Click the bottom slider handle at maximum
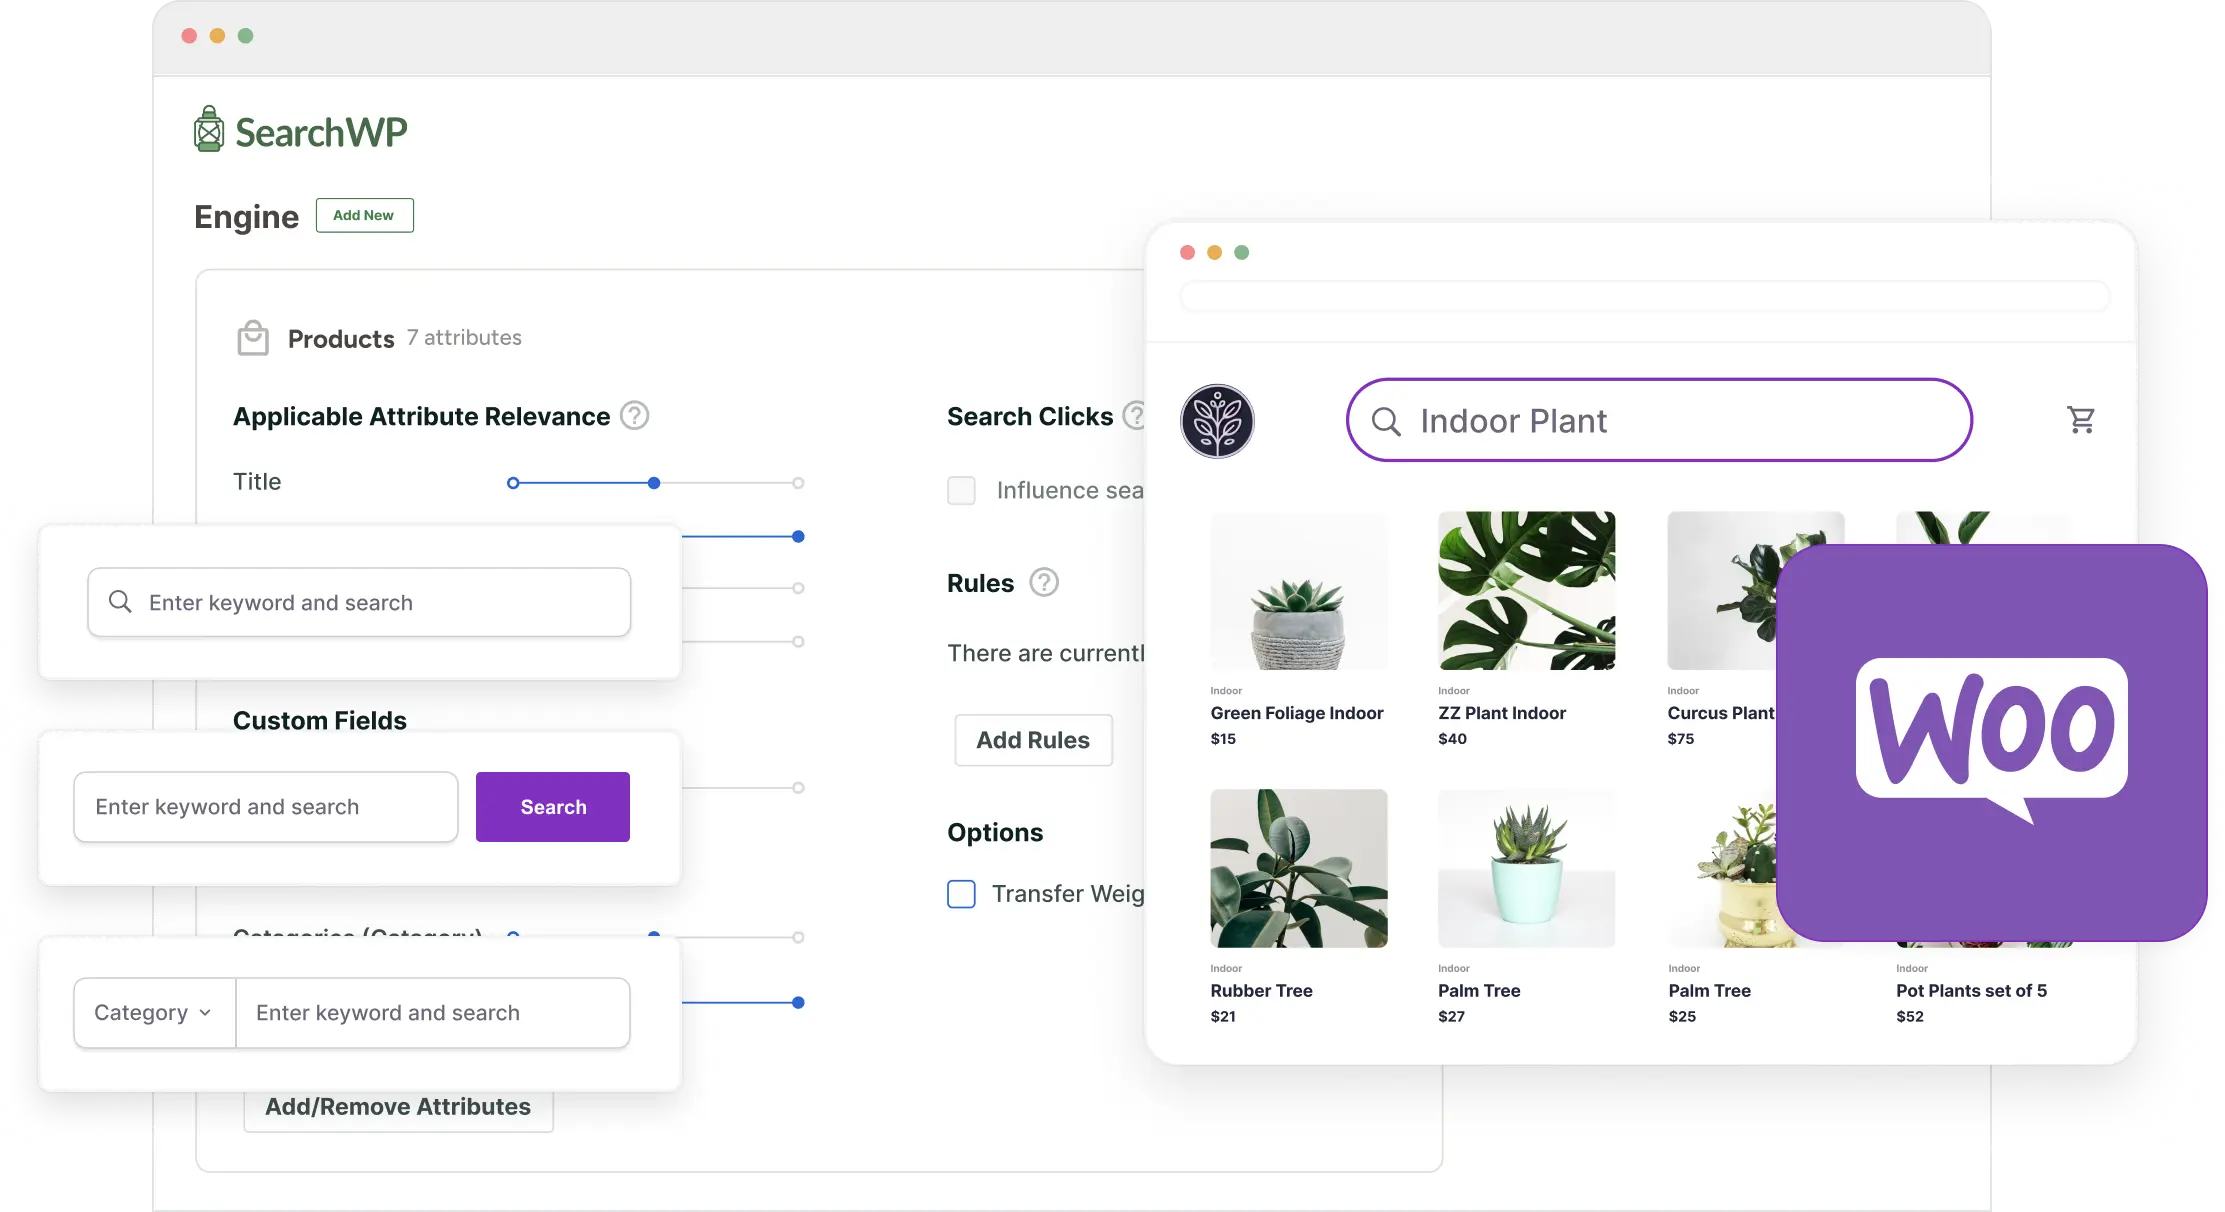The width and height of the screenshot is (2225, 1212). tap(798, 1002)
